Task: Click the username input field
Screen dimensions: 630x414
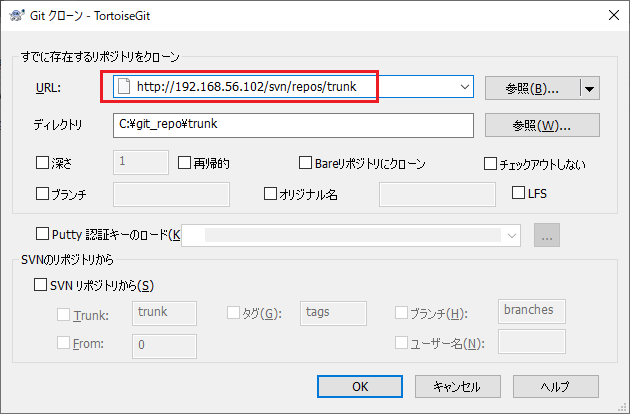Action: click(532, 342)
